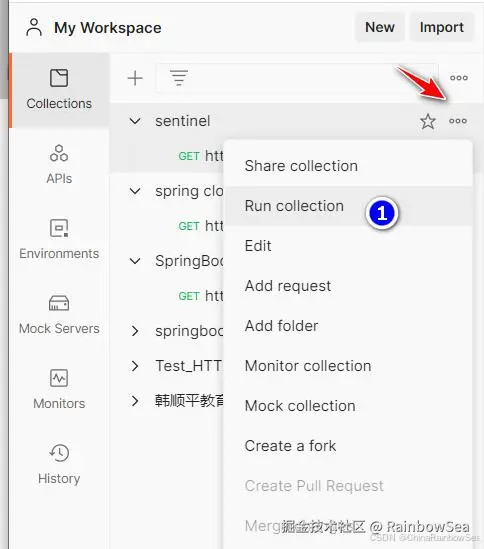Select Create a fork menu entry
Screen dimensions: 484x549
(348, 446)
